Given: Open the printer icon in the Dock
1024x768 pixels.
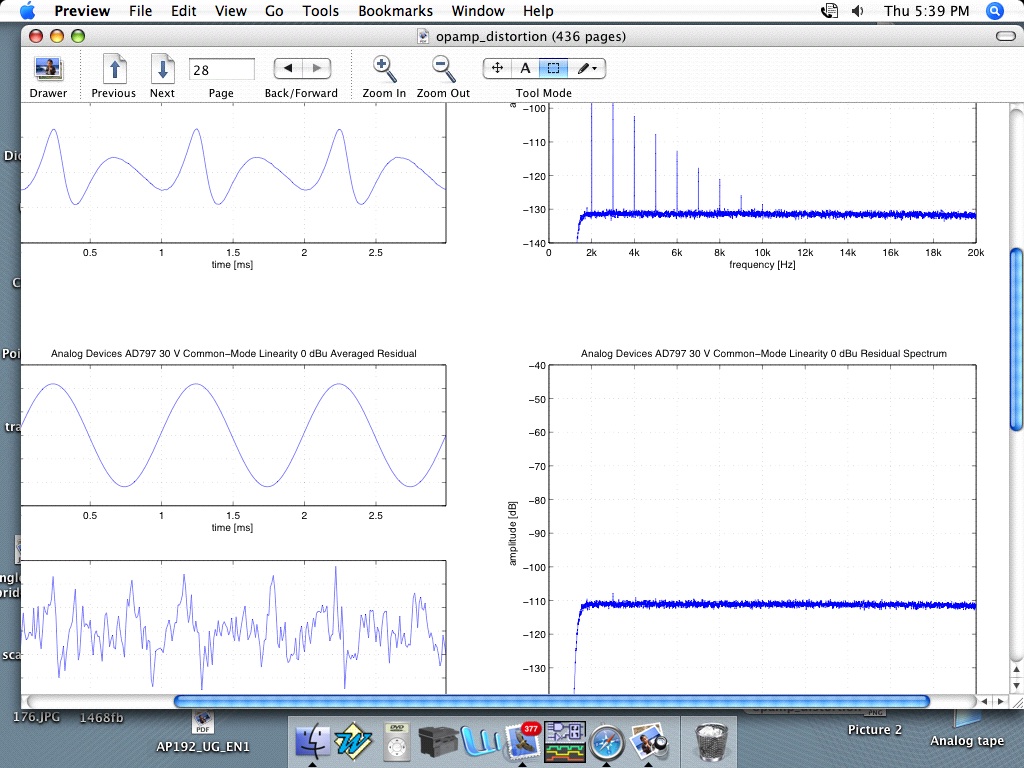Looking at the screenshot, I should pyautogui.click(x=438, y=741).
